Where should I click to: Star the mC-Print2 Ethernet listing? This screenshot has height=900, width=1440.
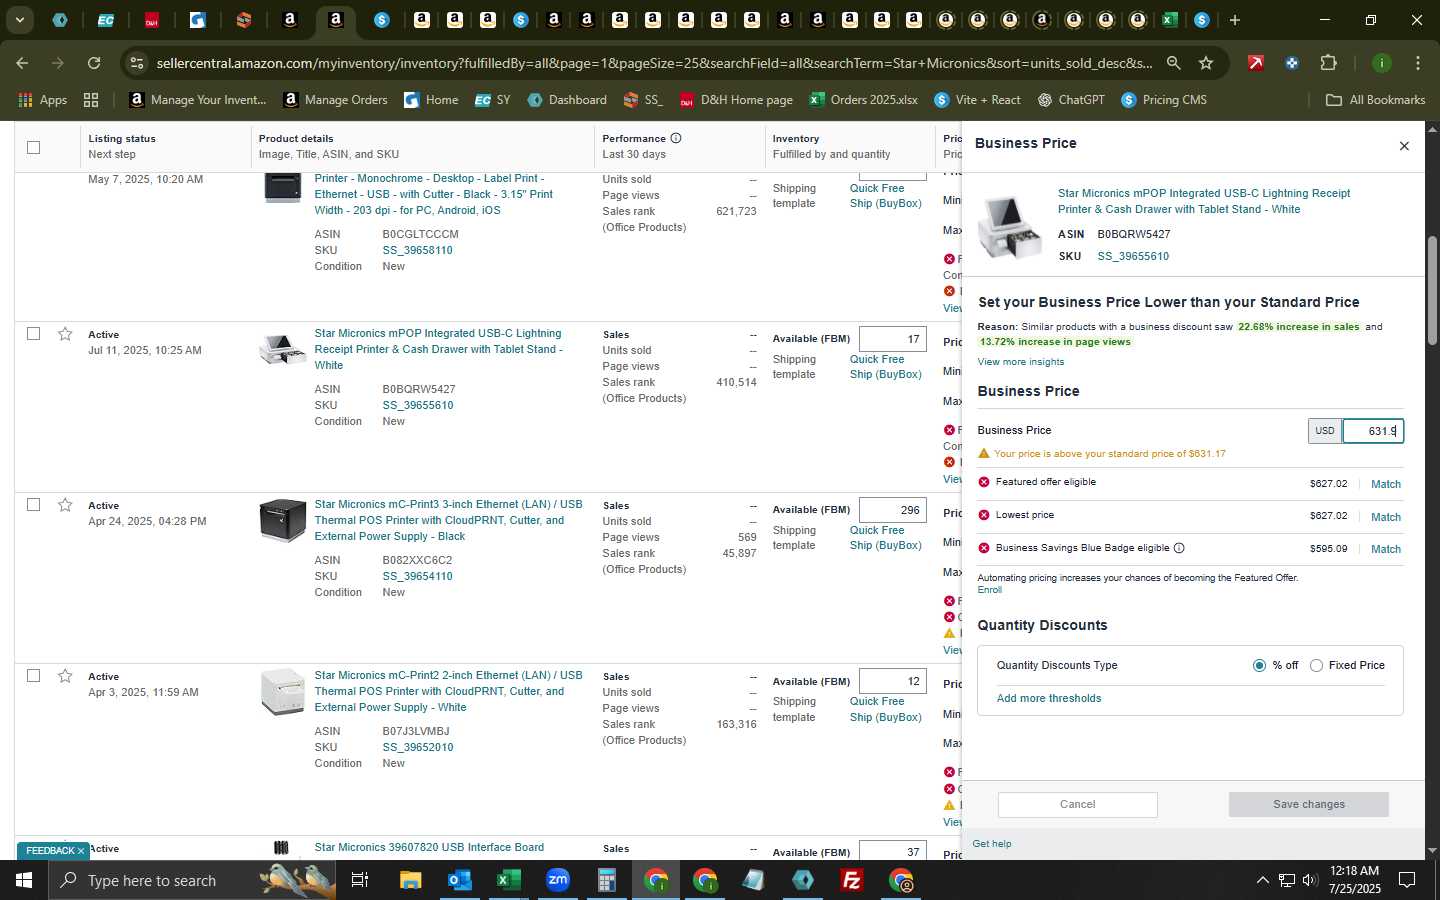click(65, 676)
